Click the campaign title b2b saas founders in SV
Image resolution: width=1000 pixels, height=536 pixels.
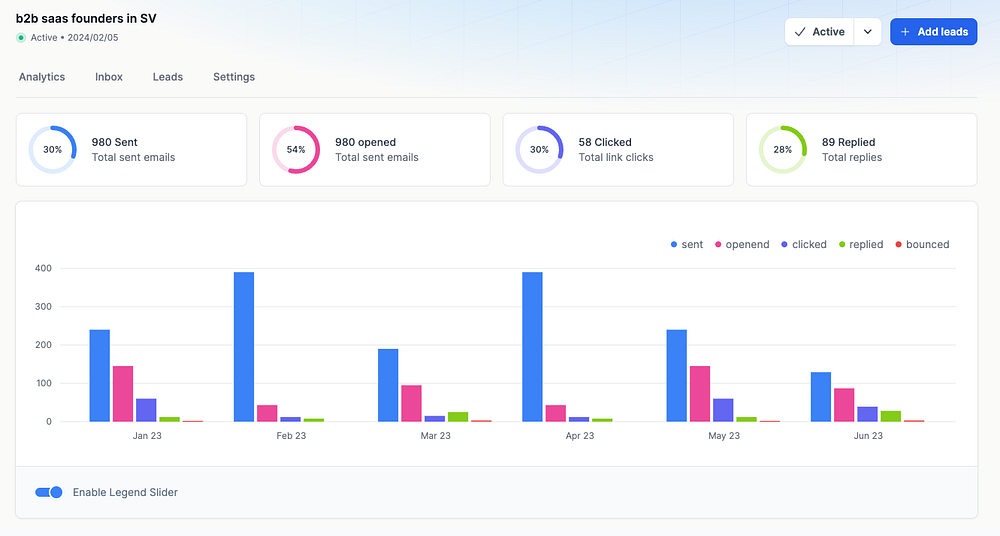pyautogui.click(x=86, y=19)
